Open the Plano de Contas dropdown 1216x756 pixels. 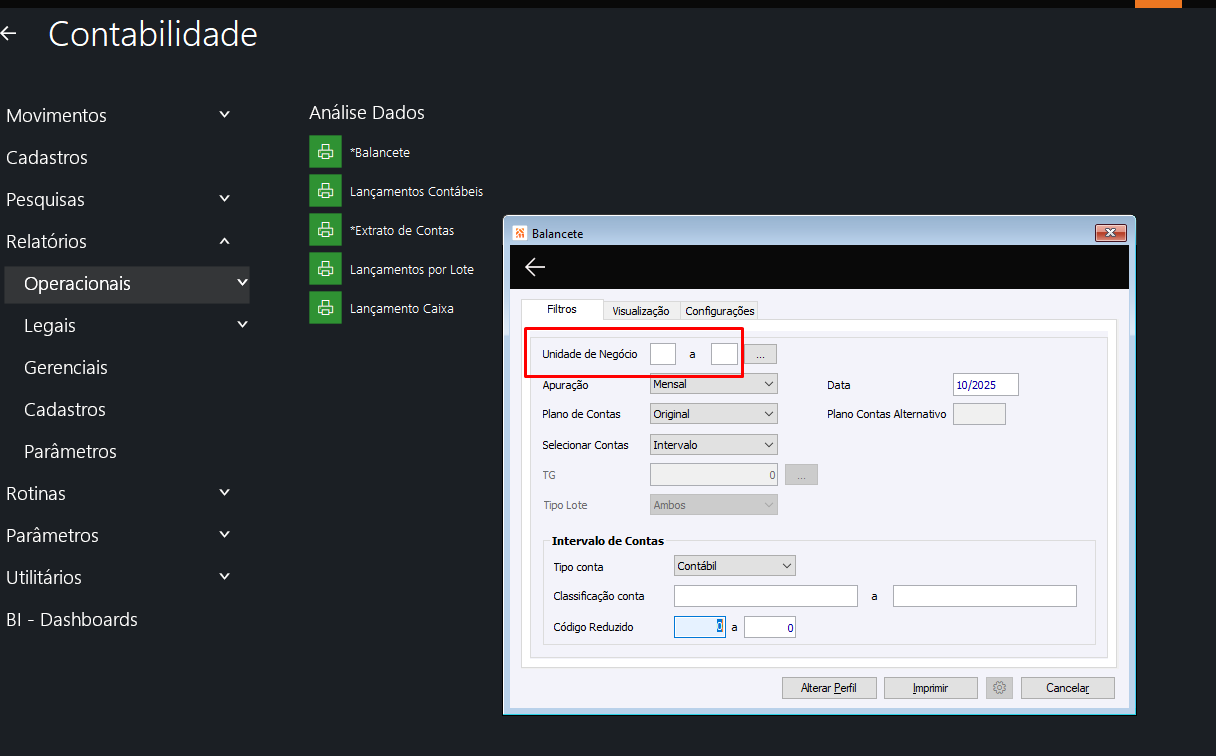coord(714,414)
